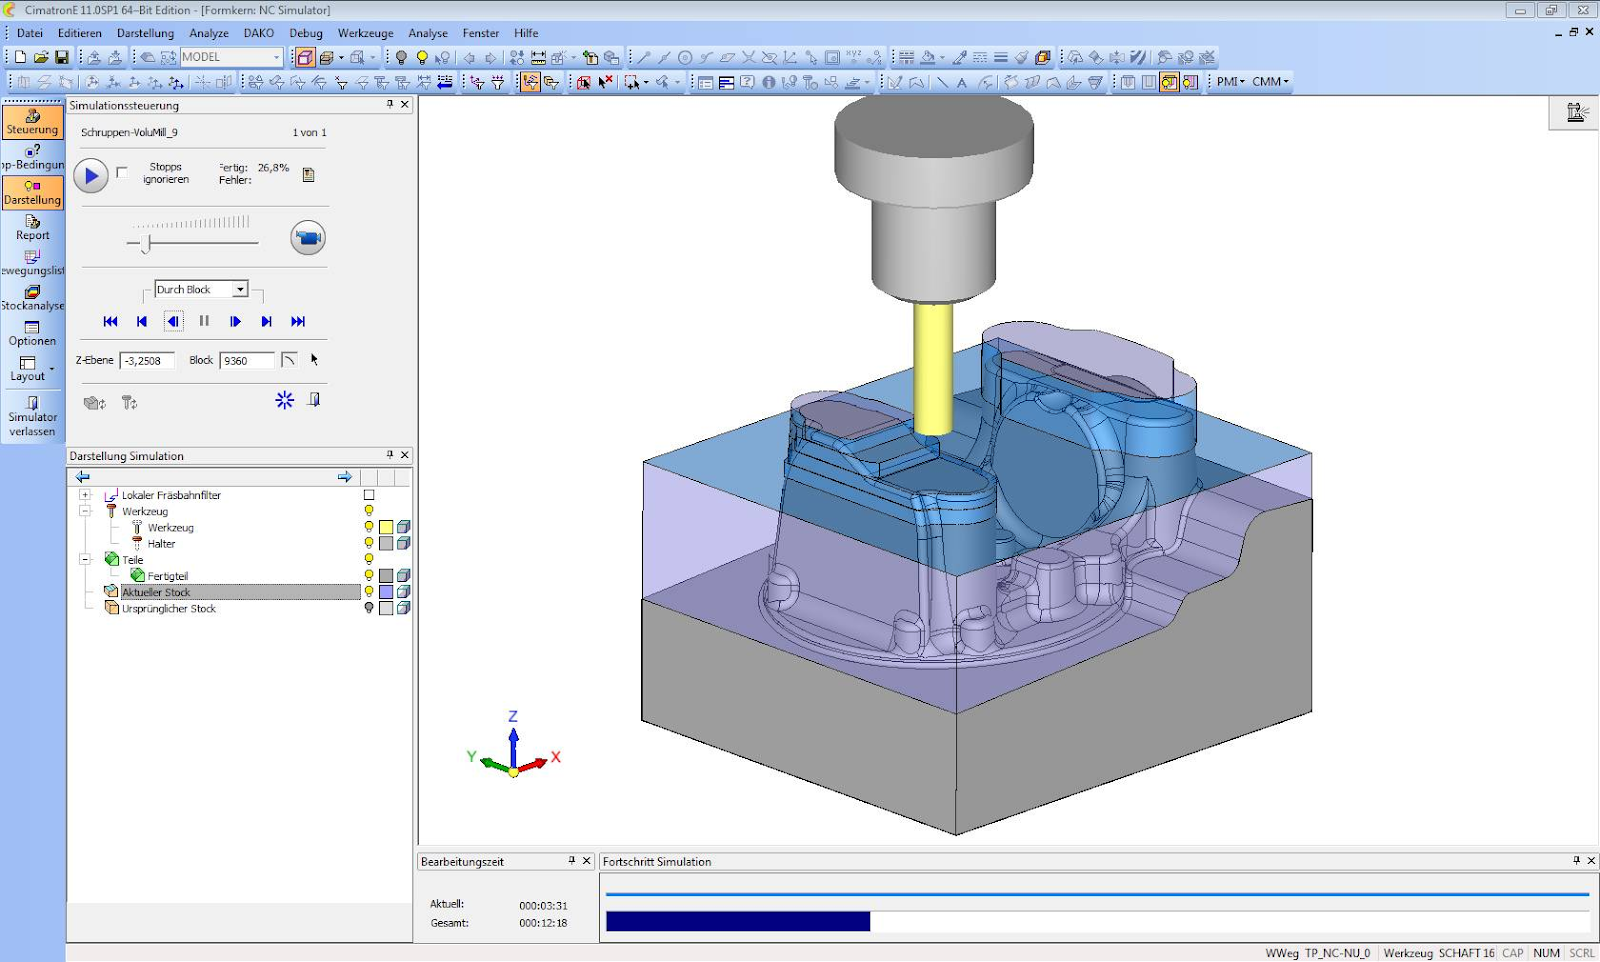Click the stock swap icon at panel bottom
This screenshot has width=1600, height=962.
[x=95, y=403]
